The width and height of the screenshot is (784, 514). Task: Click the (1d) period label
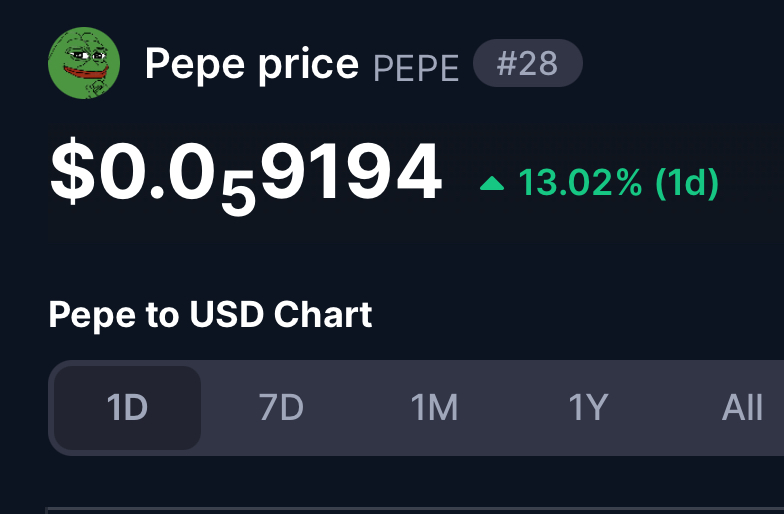coord(687,183)
